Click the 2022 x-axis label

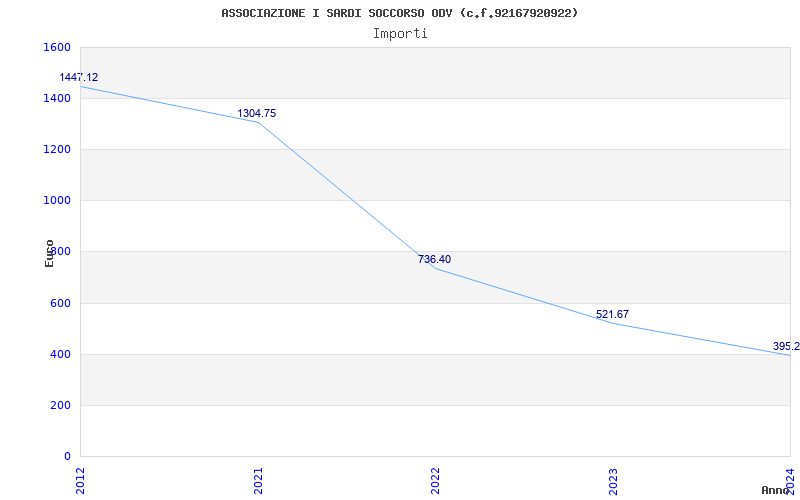(435, 481)
